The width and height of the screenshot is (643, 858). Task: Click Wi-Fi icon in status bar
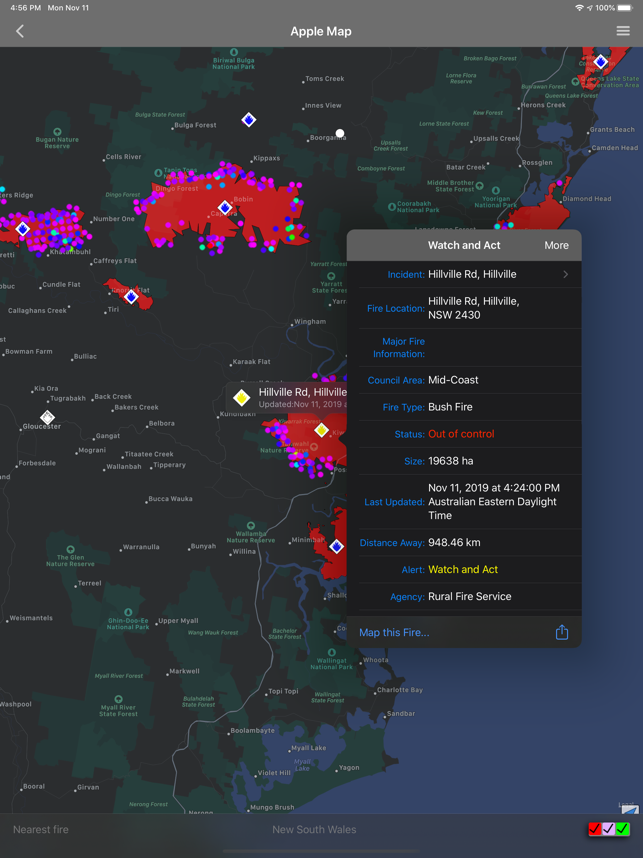[x=579, y=8]
